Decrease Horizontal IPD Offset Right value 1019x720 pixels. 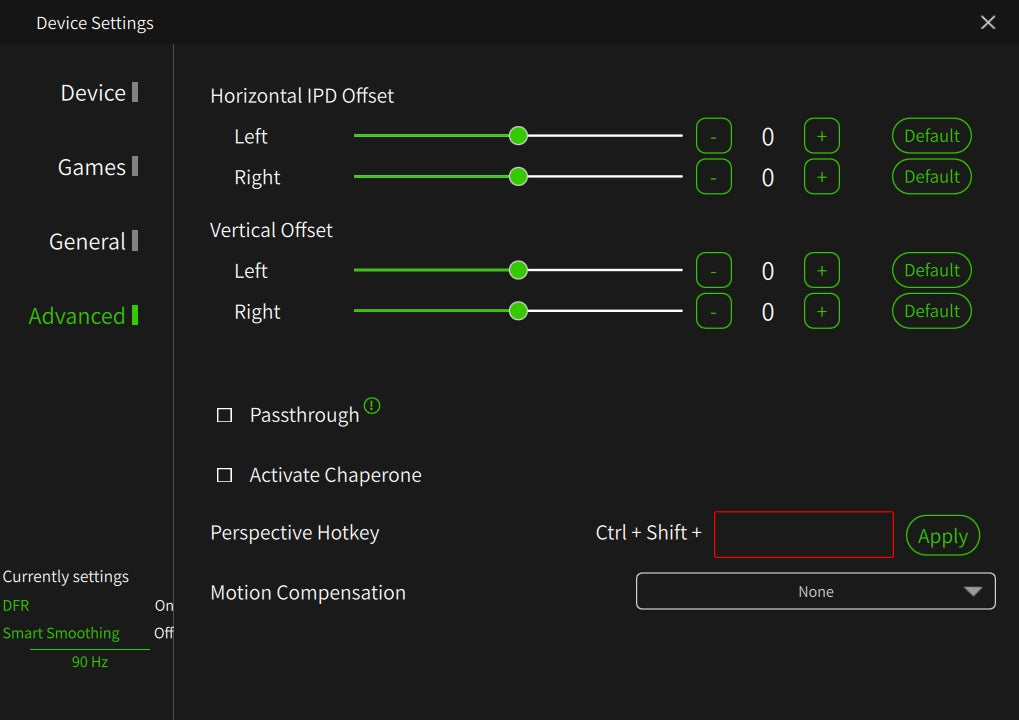[x=713, y=177]
